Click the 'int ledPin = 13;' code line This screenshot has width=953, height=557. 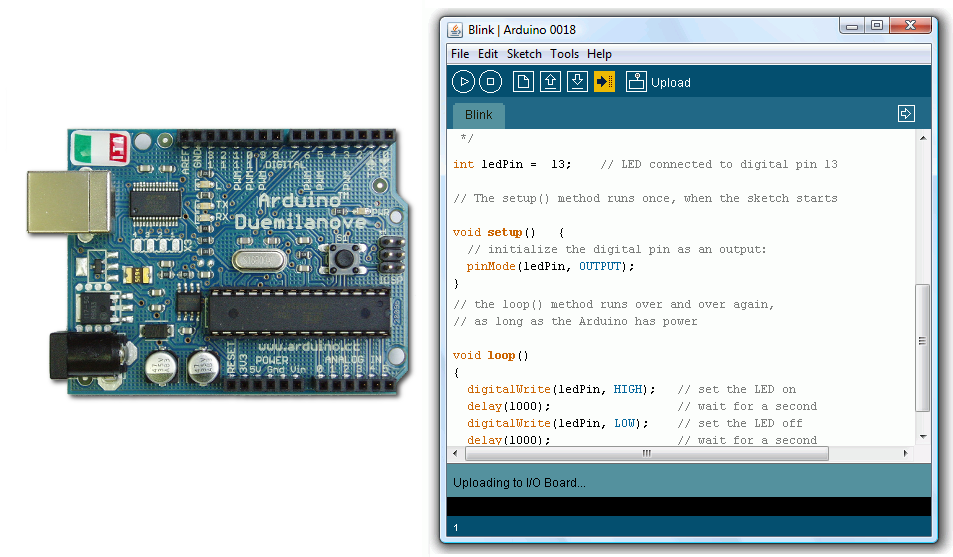[512, 164]
